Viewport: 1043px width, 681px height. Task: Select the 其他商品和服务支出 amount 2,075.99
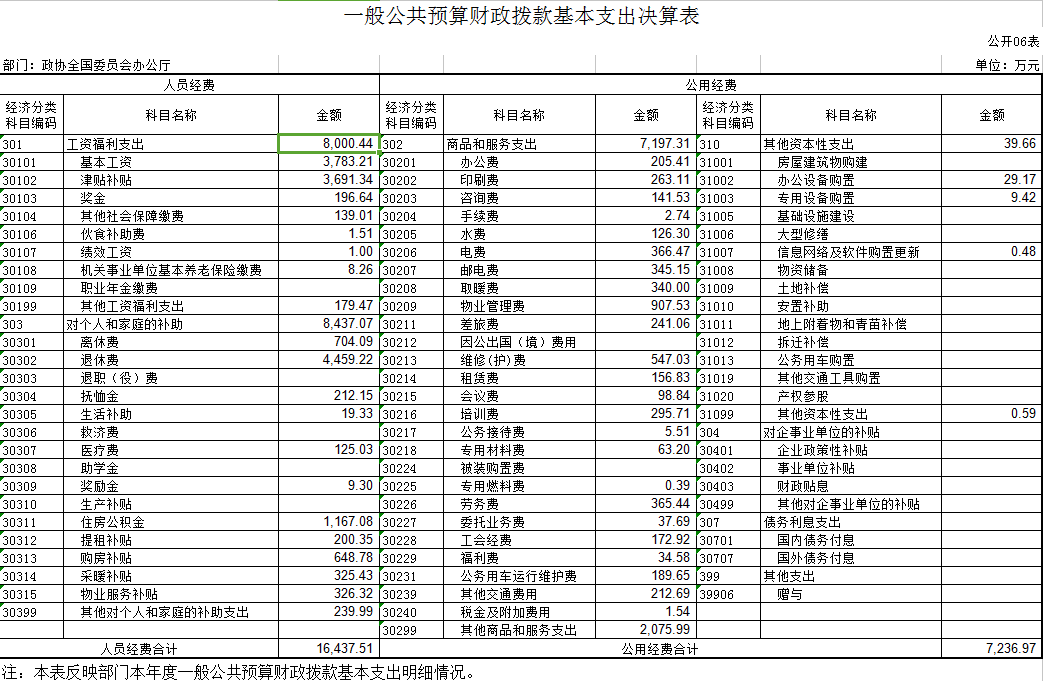(x=646, y=629)
